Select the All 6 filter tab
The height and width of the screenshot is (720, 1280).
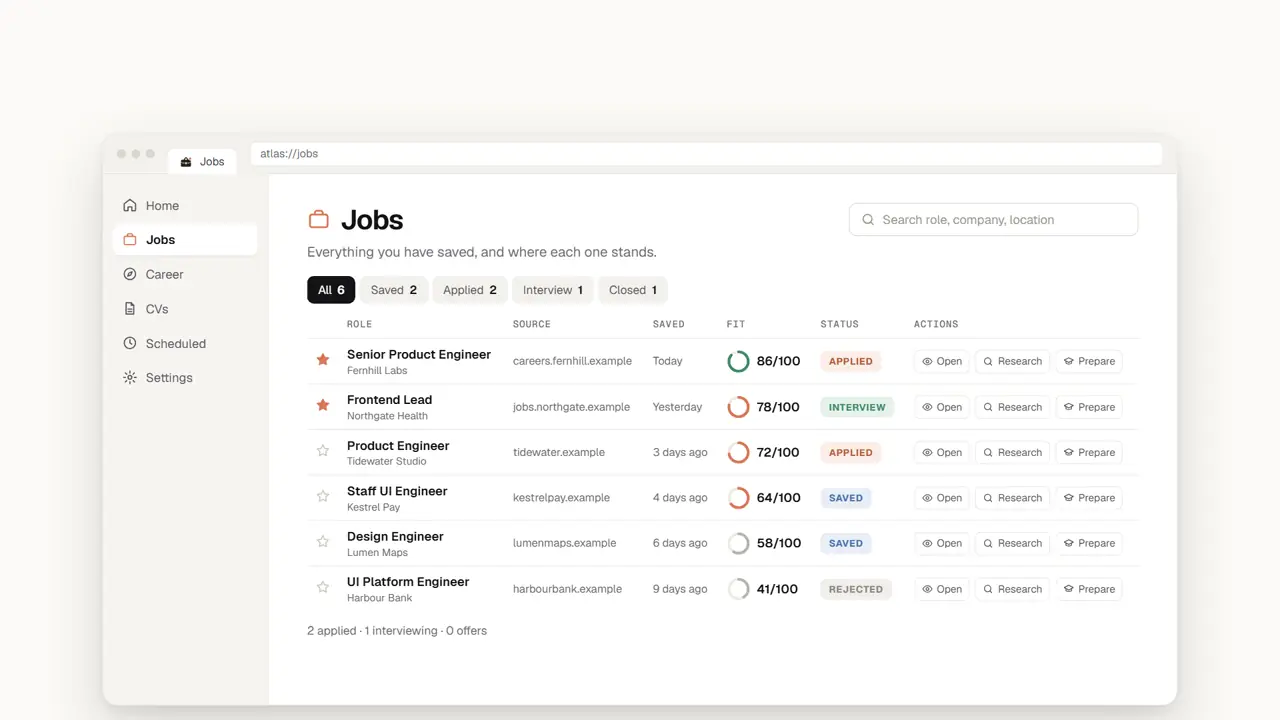[331, 290]
